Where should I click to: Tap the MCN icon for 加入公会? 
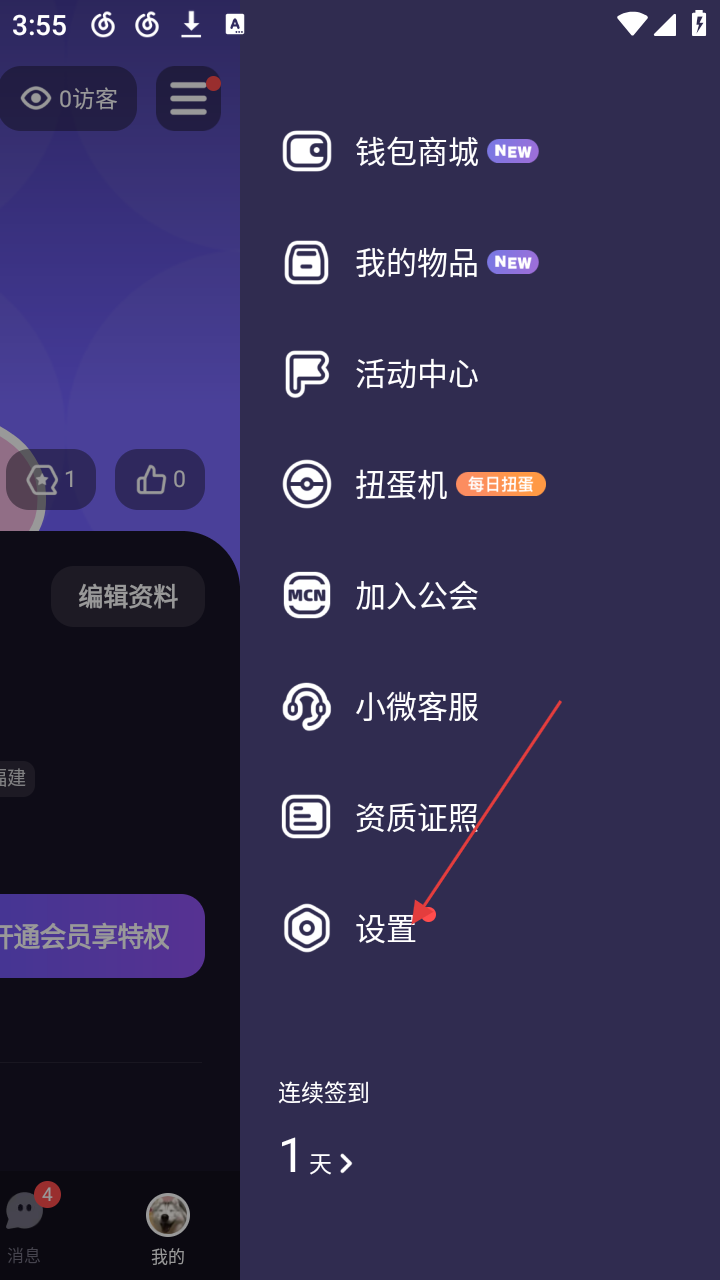pyautogui.click(x=306, y=596)
